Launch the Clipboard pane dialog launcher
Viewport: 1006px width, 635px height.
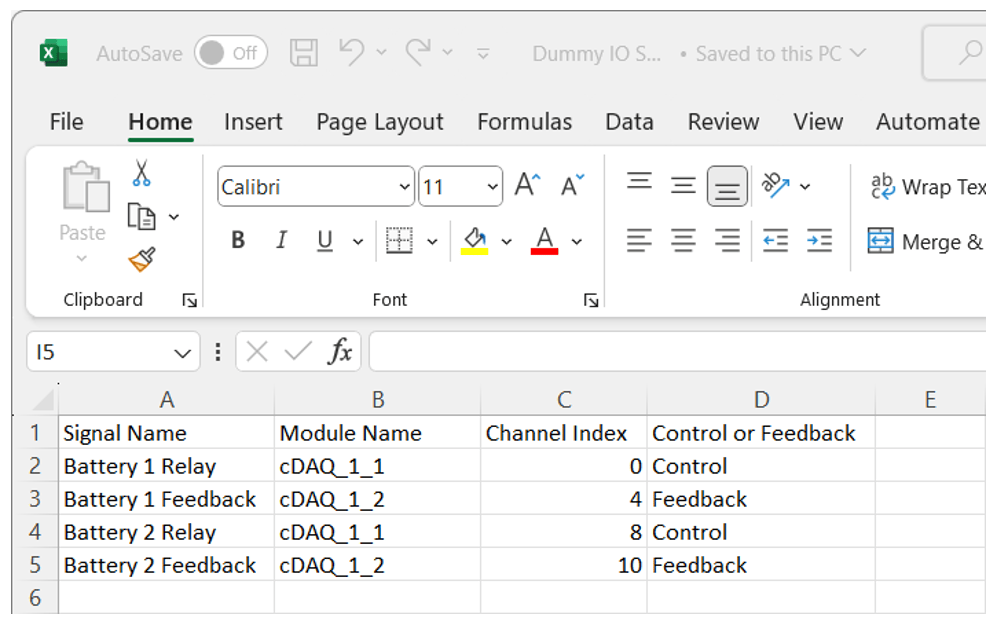[189, 300]
